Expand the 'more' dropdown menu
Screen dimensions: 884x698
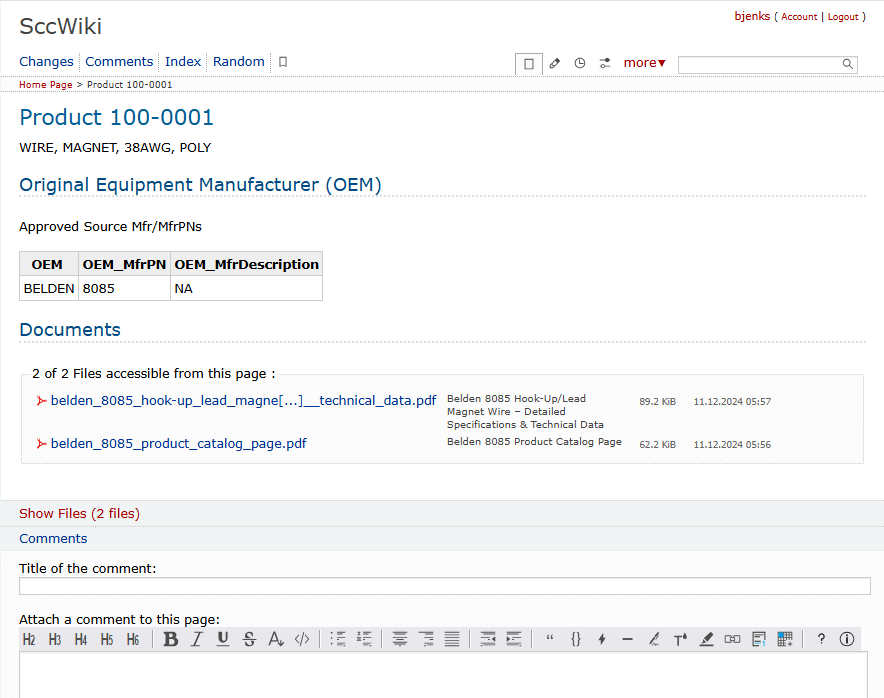coord(644,63)
